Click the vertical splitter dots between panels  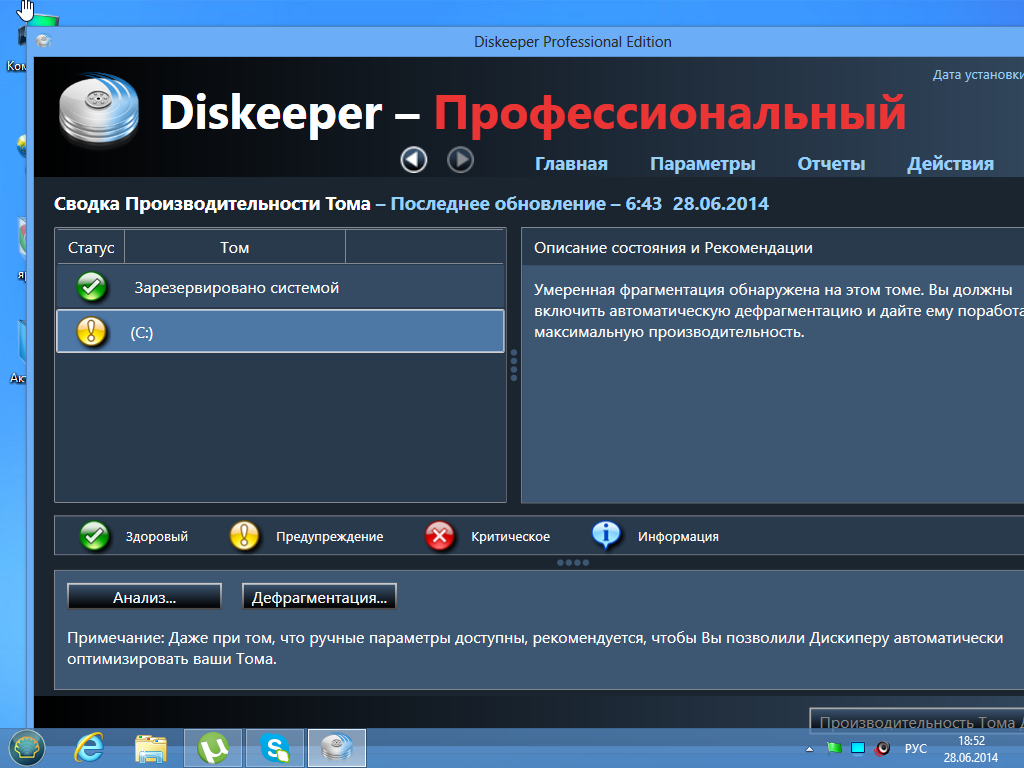pyautogui.click(x=514, y=365)
